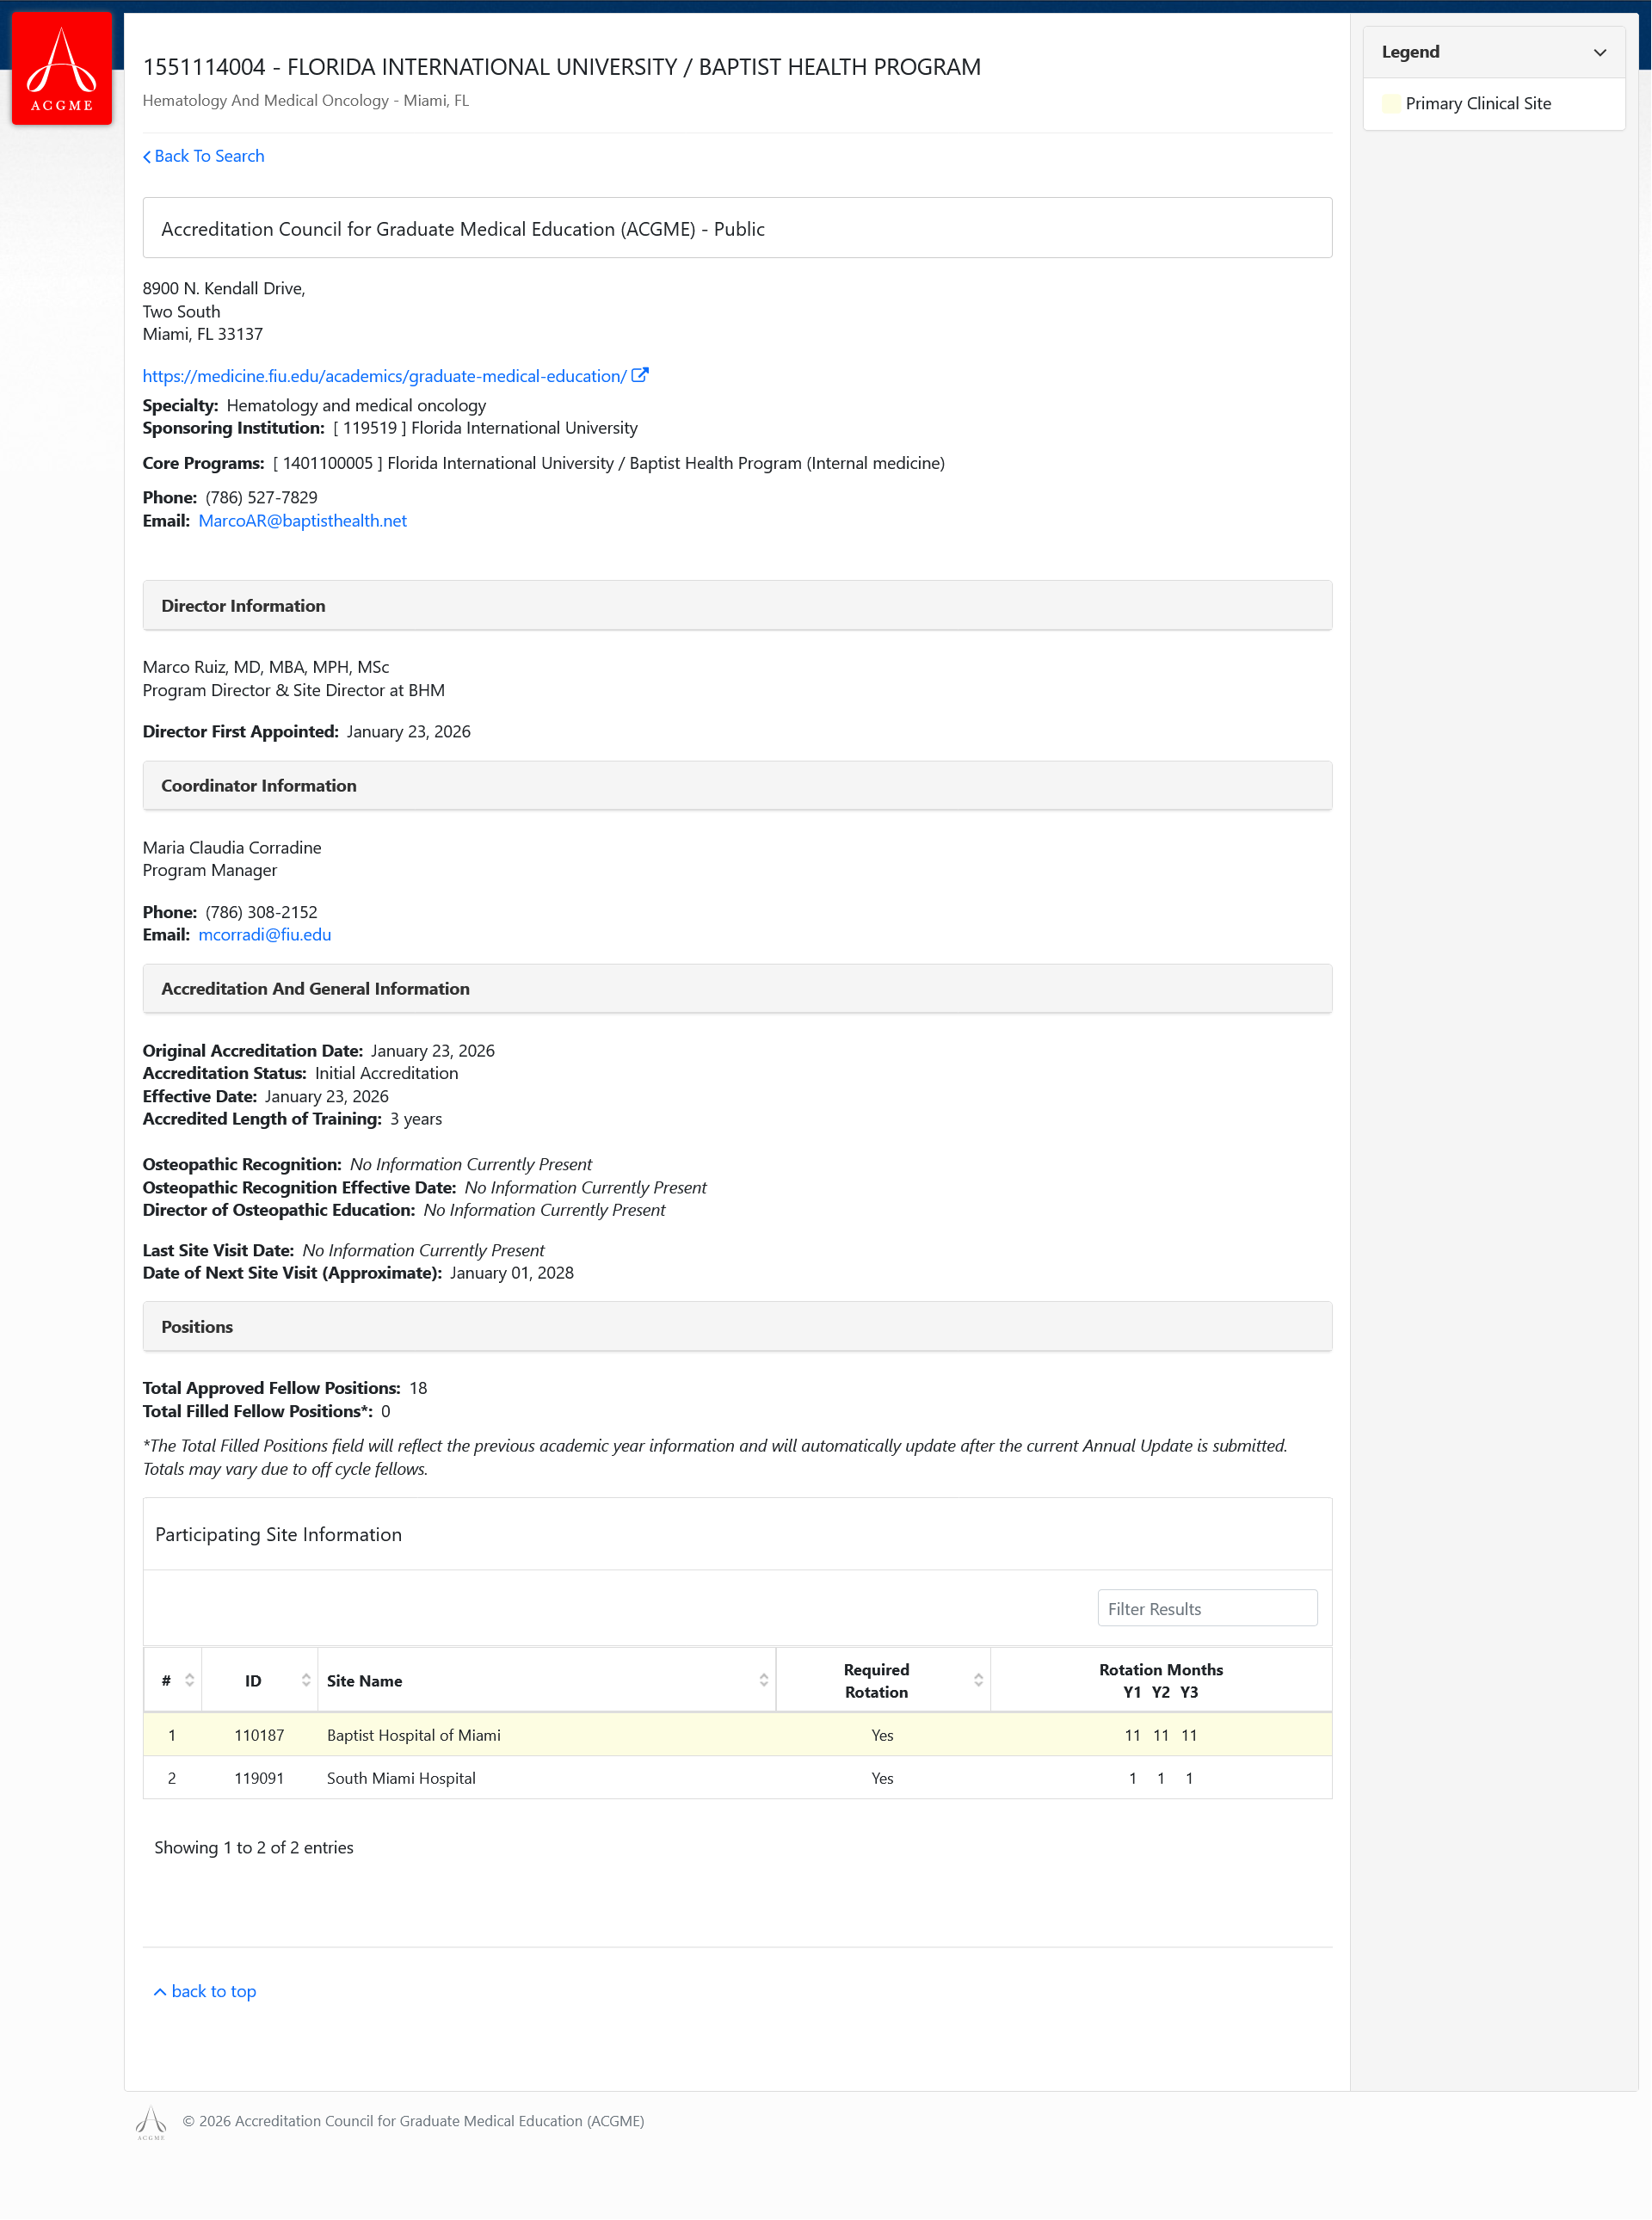The width and height of the screenshot is (1652, 2220).
Task: Click the Coordinator Information section header
Action: coord(258,786)
